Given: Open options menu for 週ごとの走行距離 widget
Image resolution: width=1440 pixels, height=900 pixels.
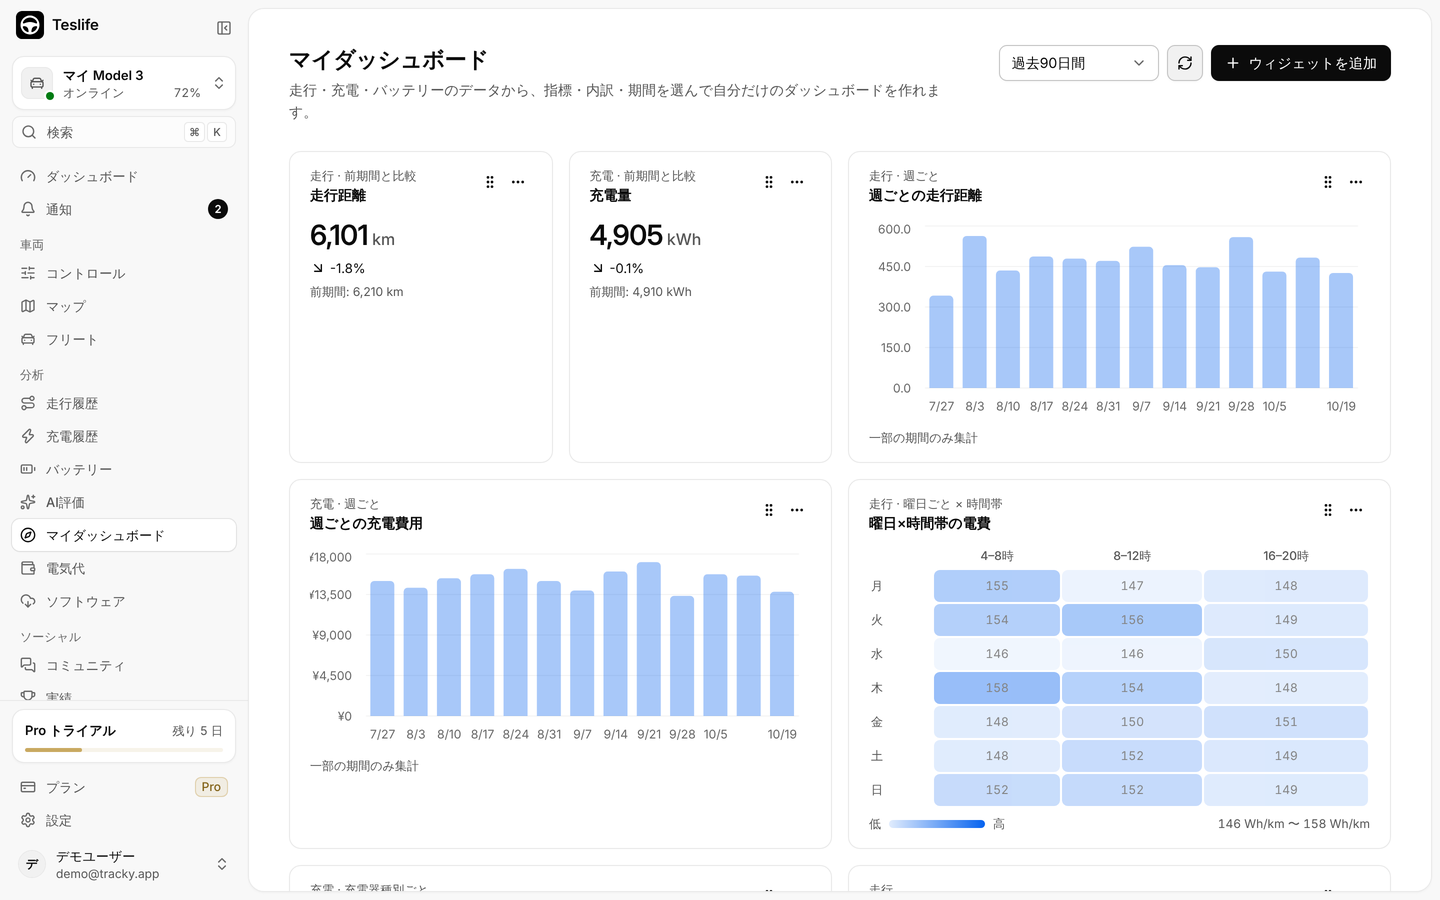Looking at the screenshot, I should click(1356, 182).
